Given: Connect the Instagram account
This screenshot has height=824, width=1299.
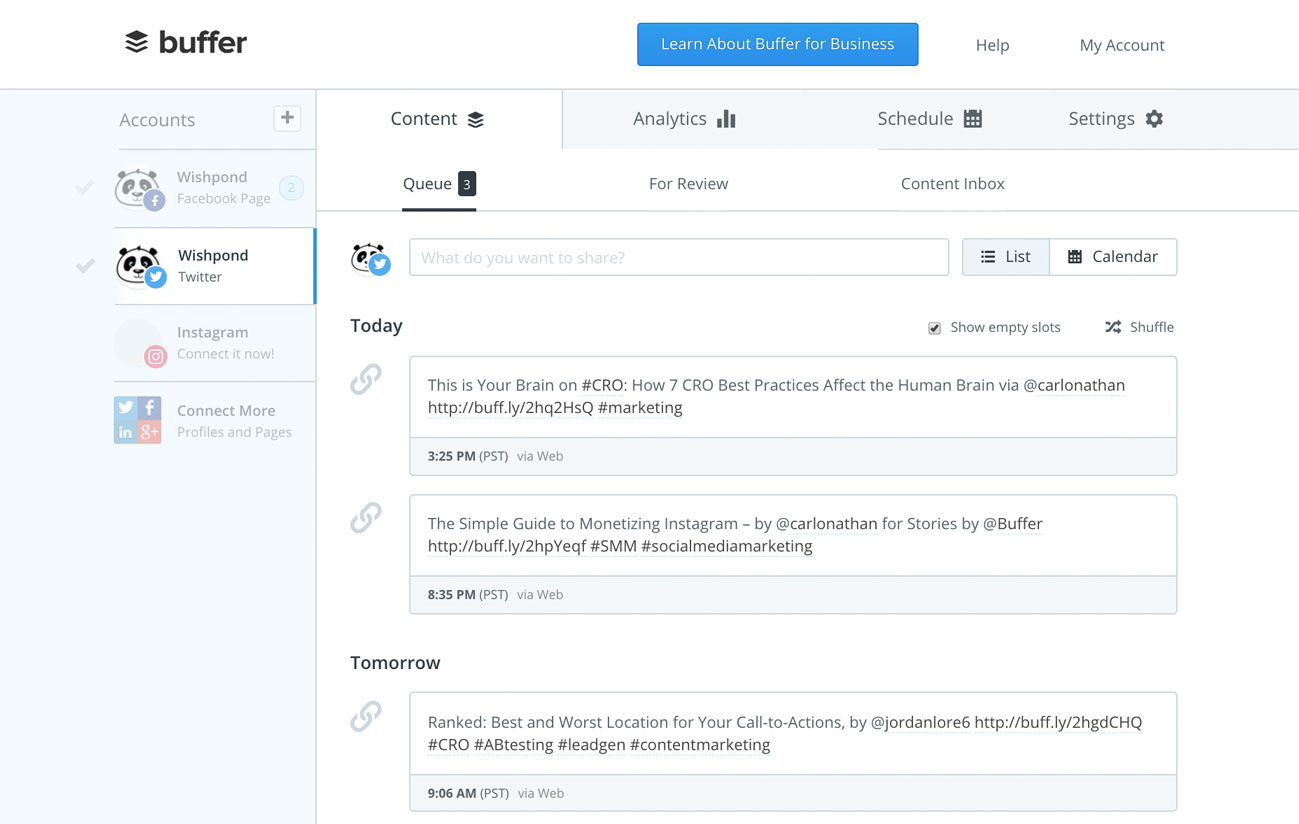Looking at the screenshot, I should [214, 343].
